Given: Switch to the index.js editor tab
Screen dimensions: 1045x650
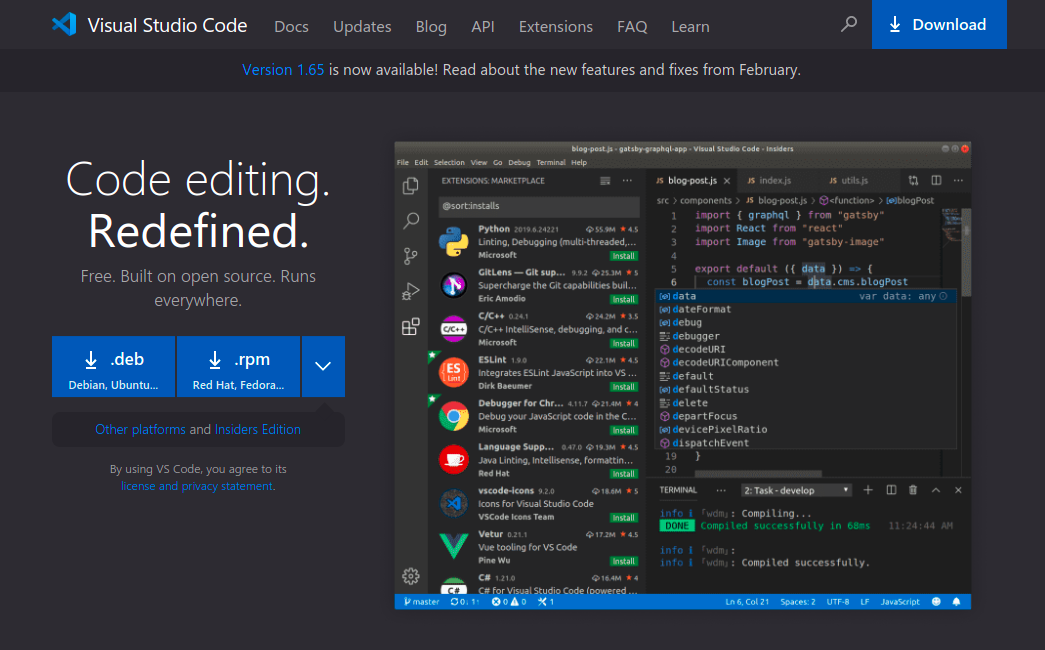Looking at the screenshot, I should [775, 181].
